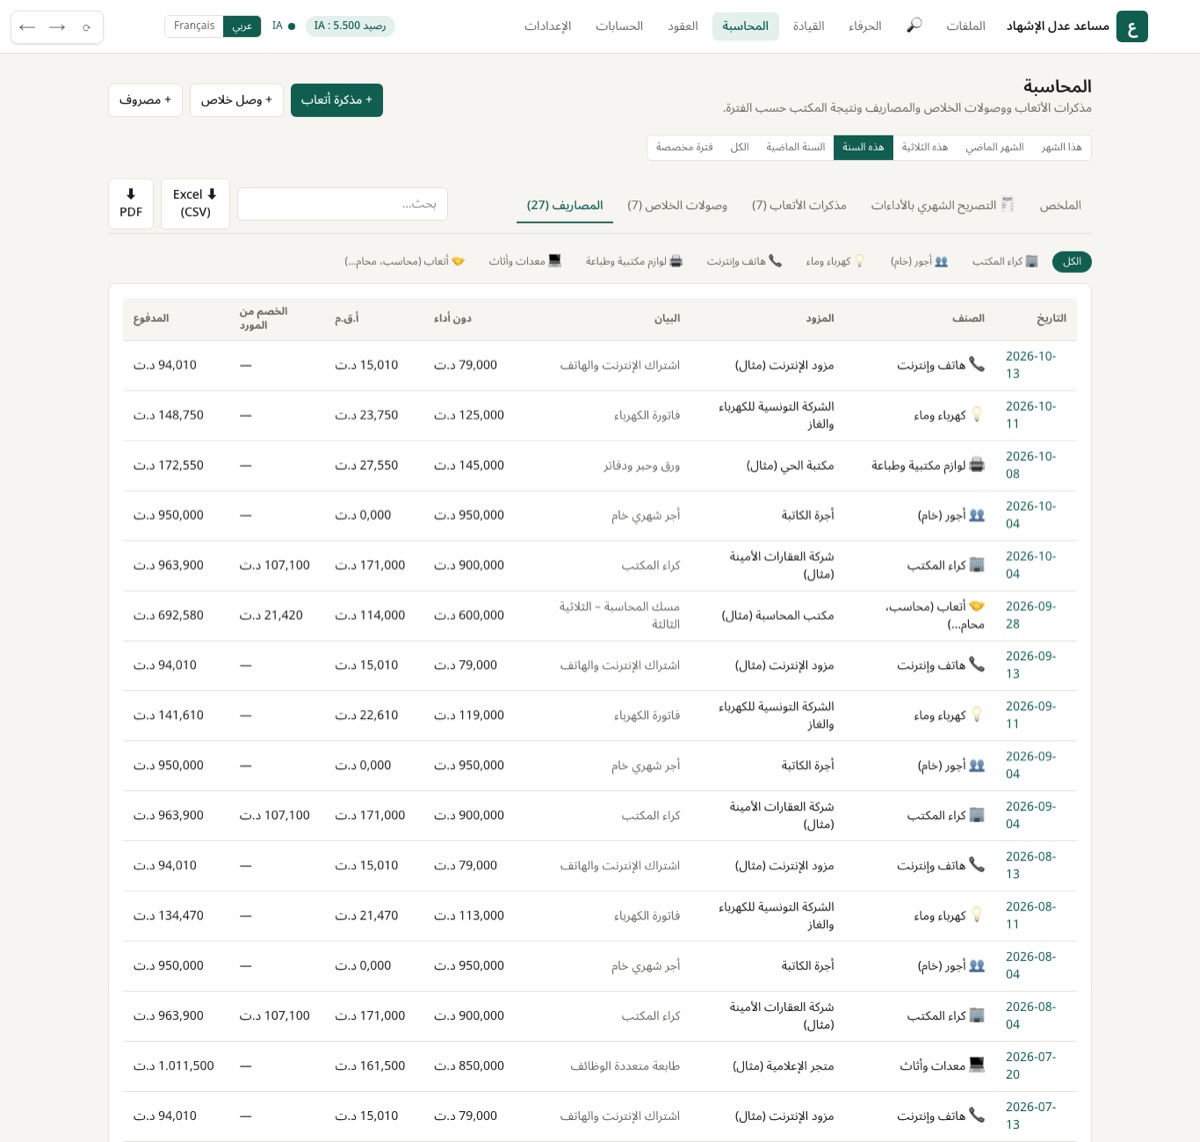Viewport: 1200px width, 1142px height.
Task: Switch to وصولات الخلاص (7) tab
Action: (x=677, y=205)
